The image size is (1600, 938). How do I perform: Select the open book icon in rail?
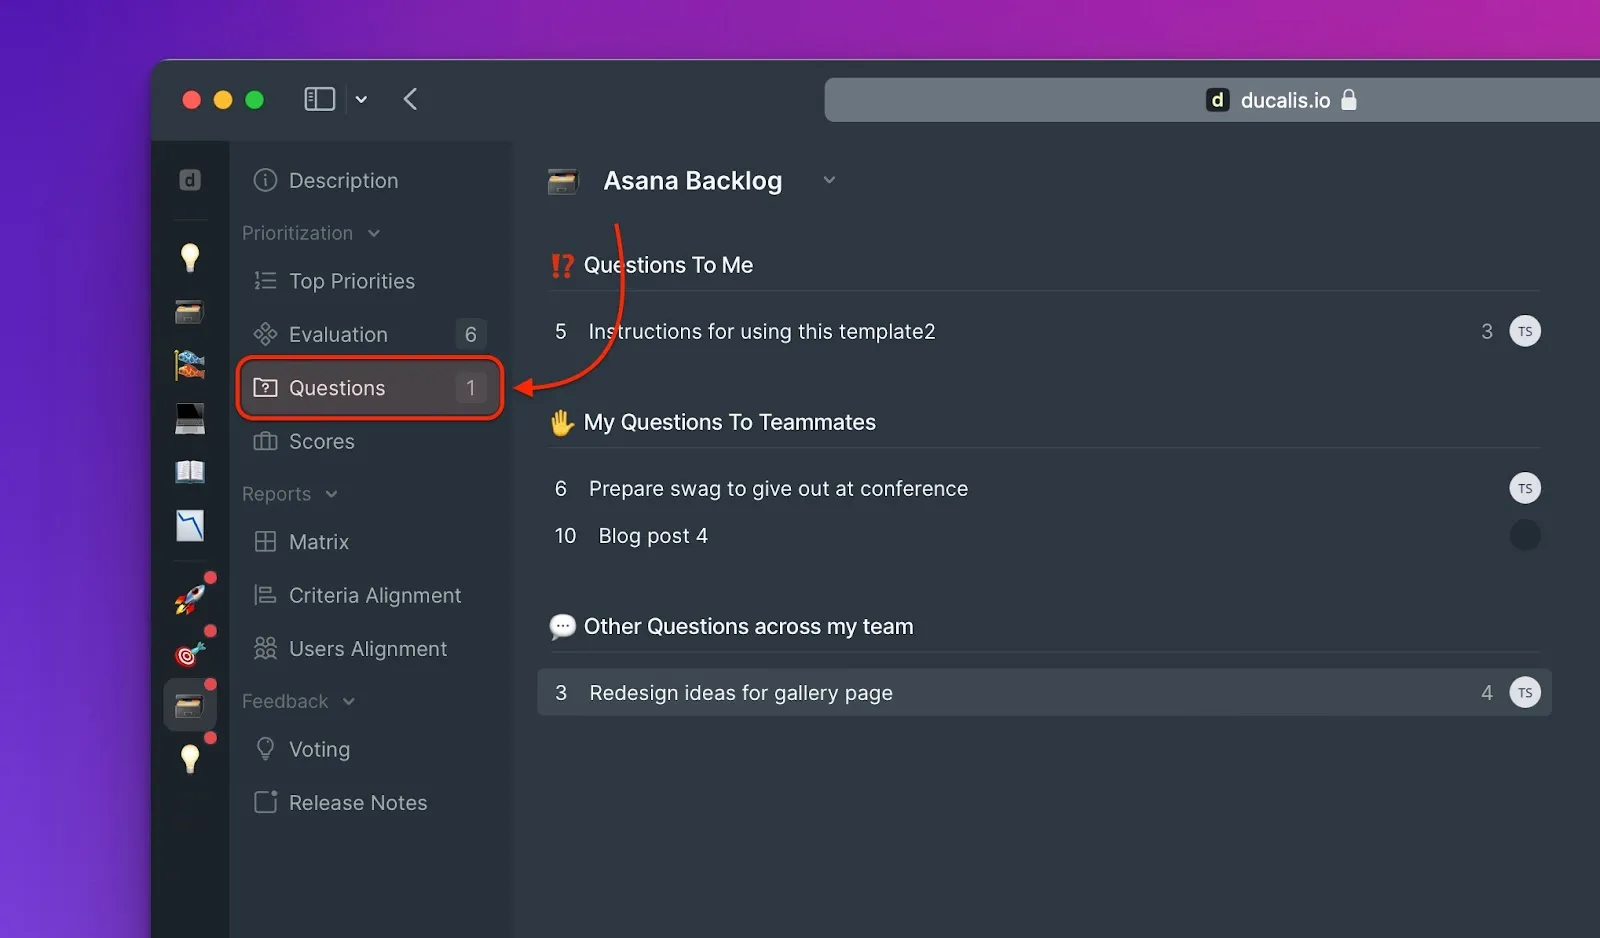pos(189,471)
